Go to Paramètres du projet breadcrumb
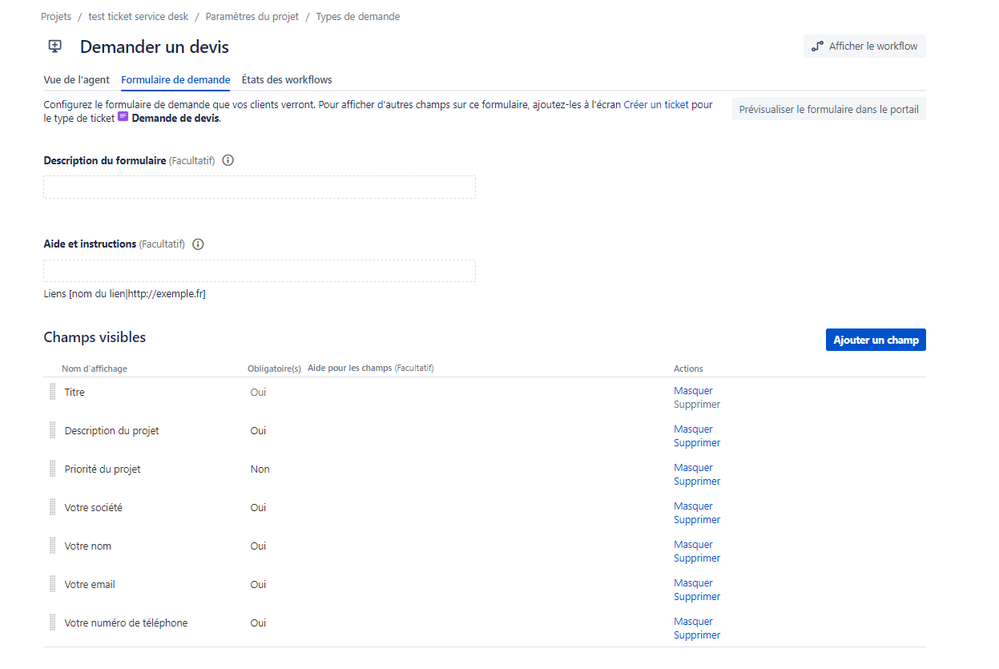Screen dimensions: 999x669 click(x=252, y=17)
